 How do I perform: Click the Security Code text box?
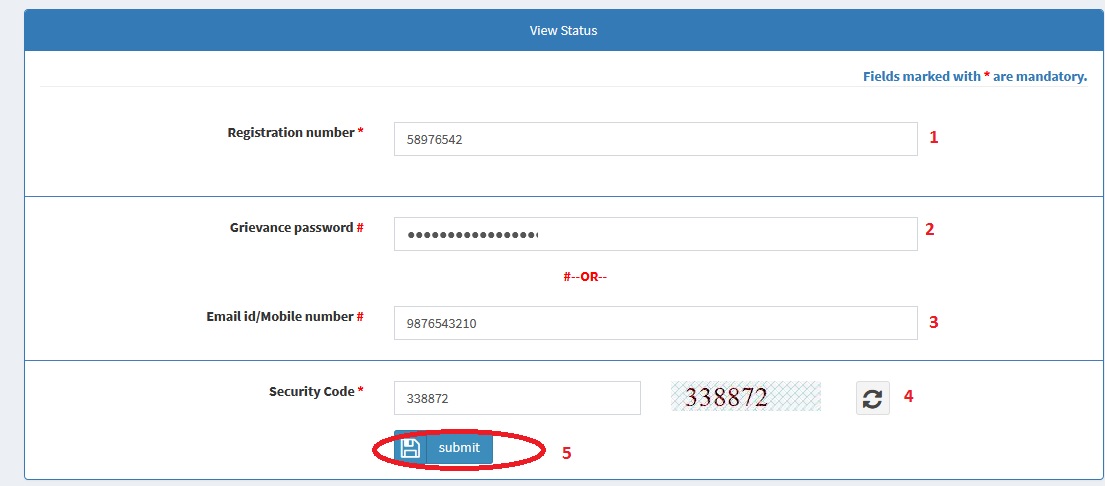click(516, 398)
